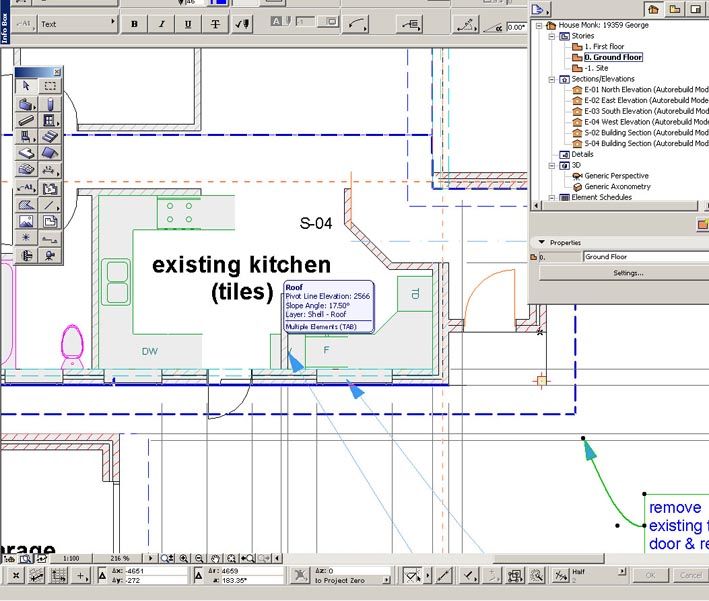
Task: Collapse the Stories tree node
Action: [552, 36]
